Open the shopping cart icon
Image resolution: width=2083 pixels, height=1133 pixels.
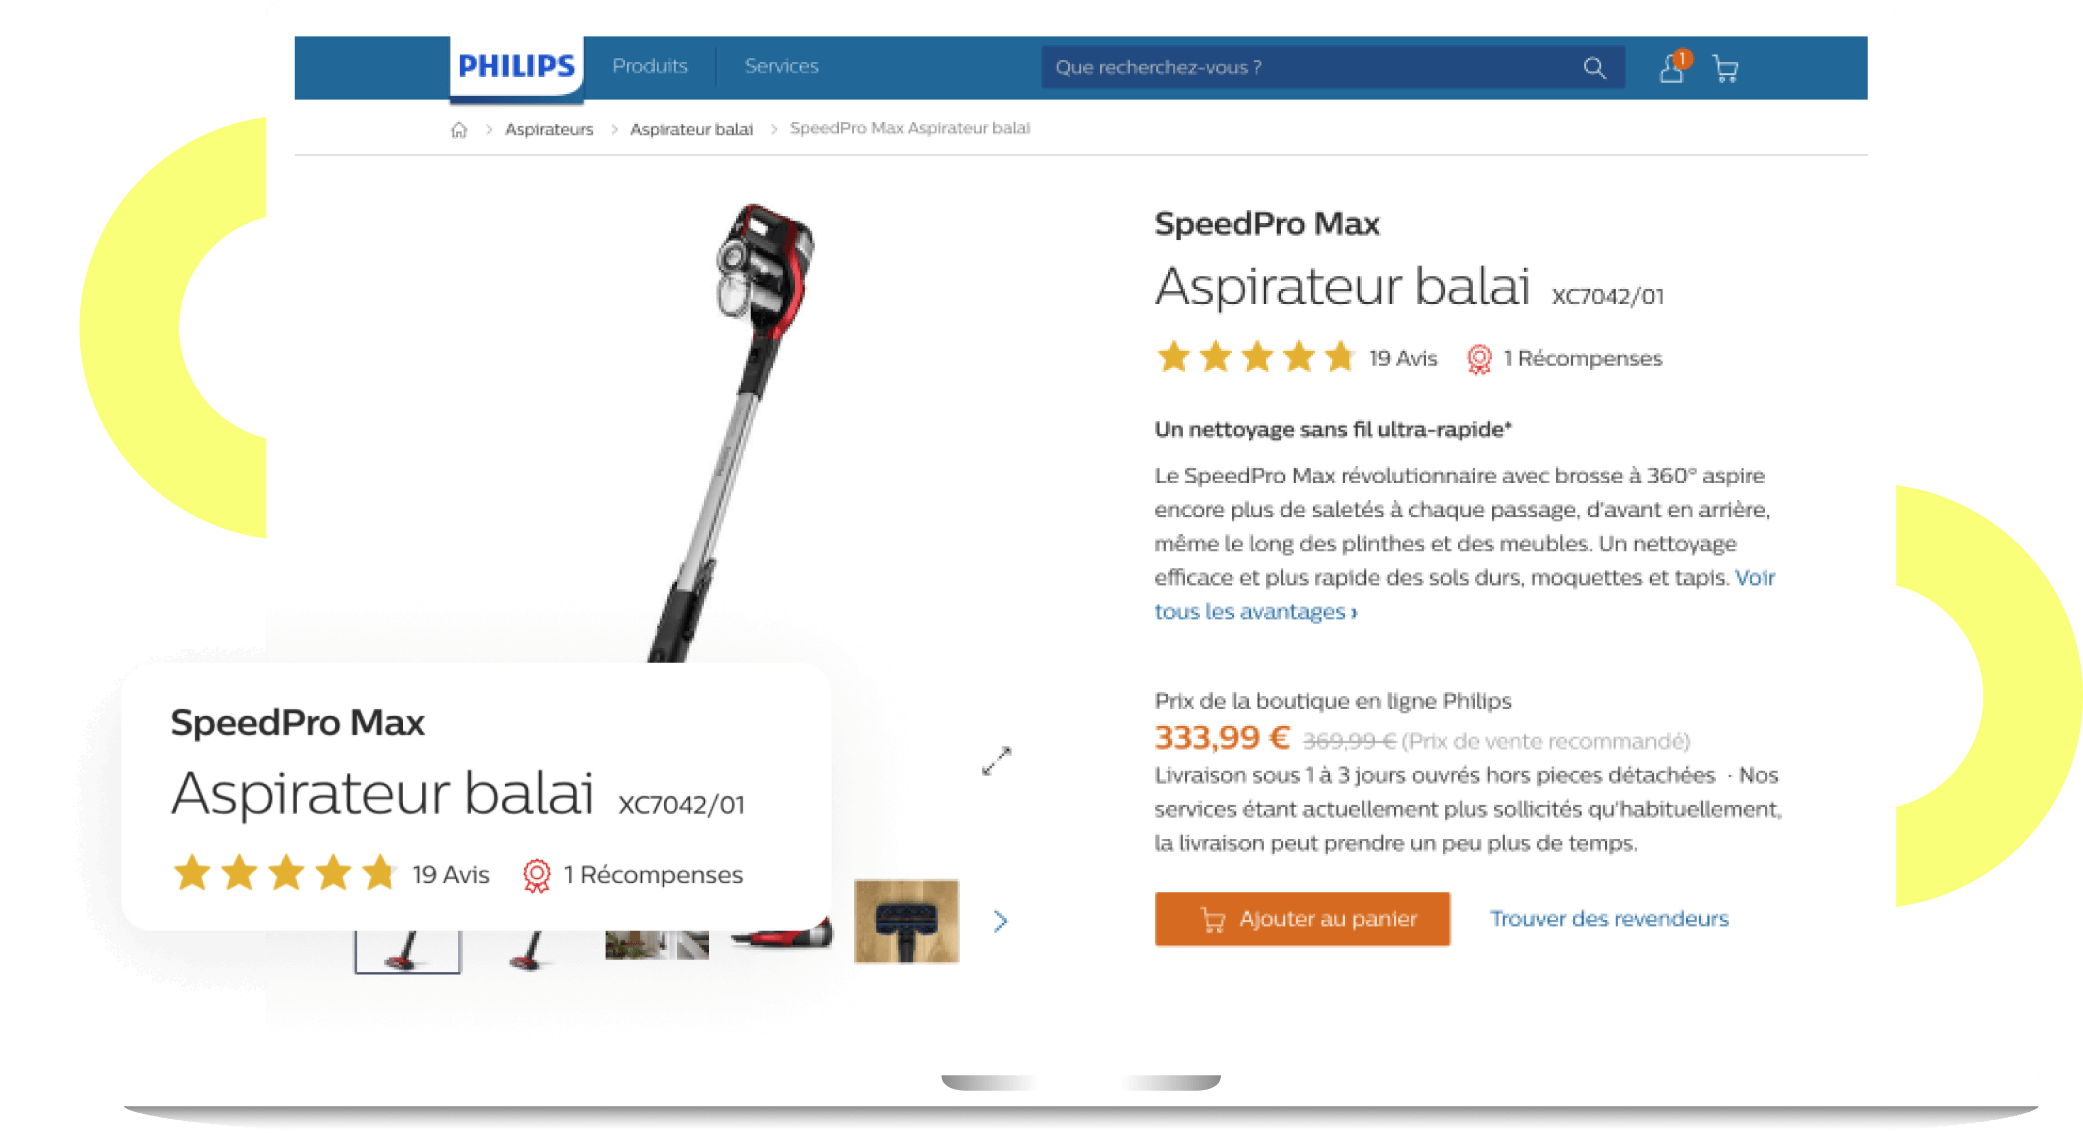pos(1725,69)
